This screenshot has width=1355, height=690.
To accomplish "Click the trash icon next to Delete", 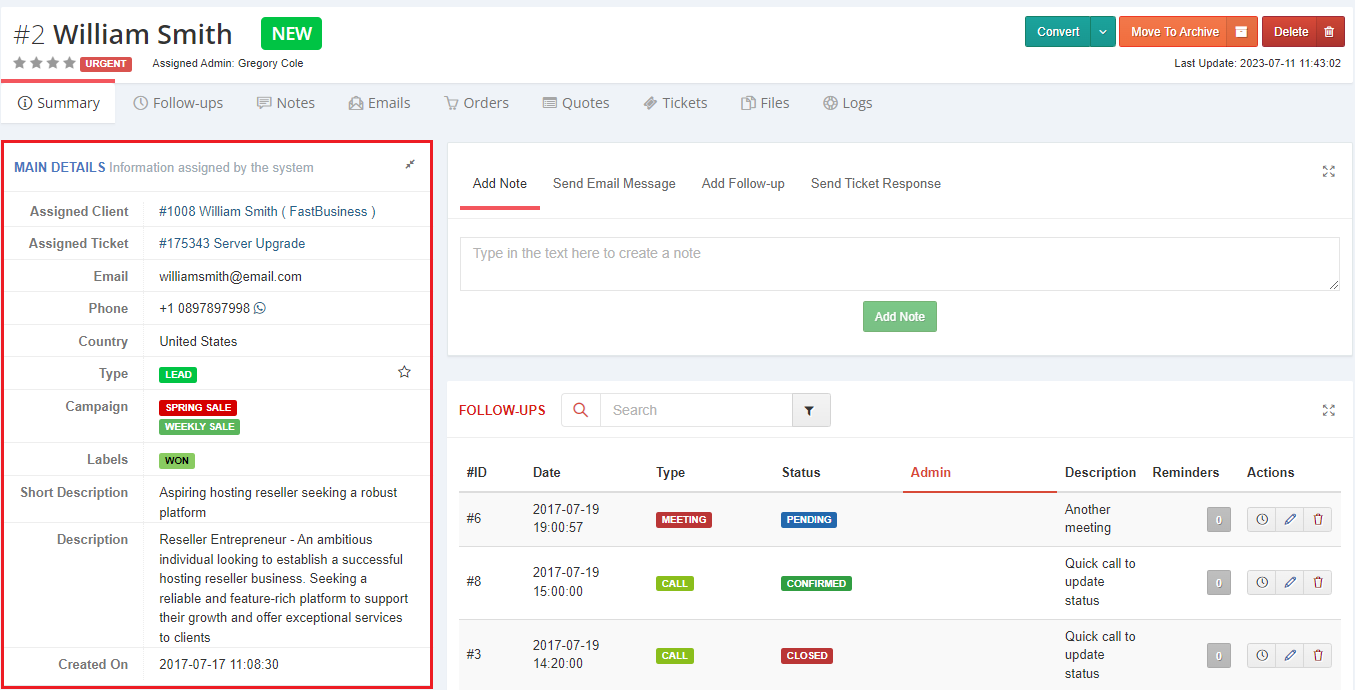I will pyautogui.click(x=1329, y=32).
